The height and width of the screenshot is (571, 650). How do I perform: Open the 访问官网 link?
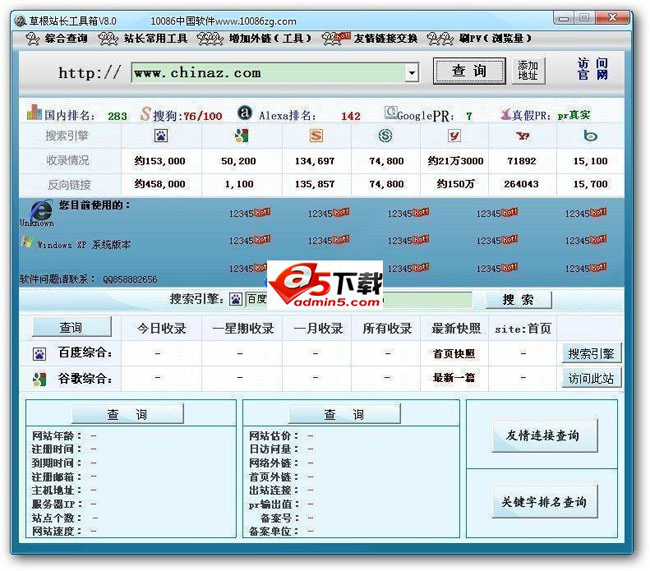(x=593, y=69)
